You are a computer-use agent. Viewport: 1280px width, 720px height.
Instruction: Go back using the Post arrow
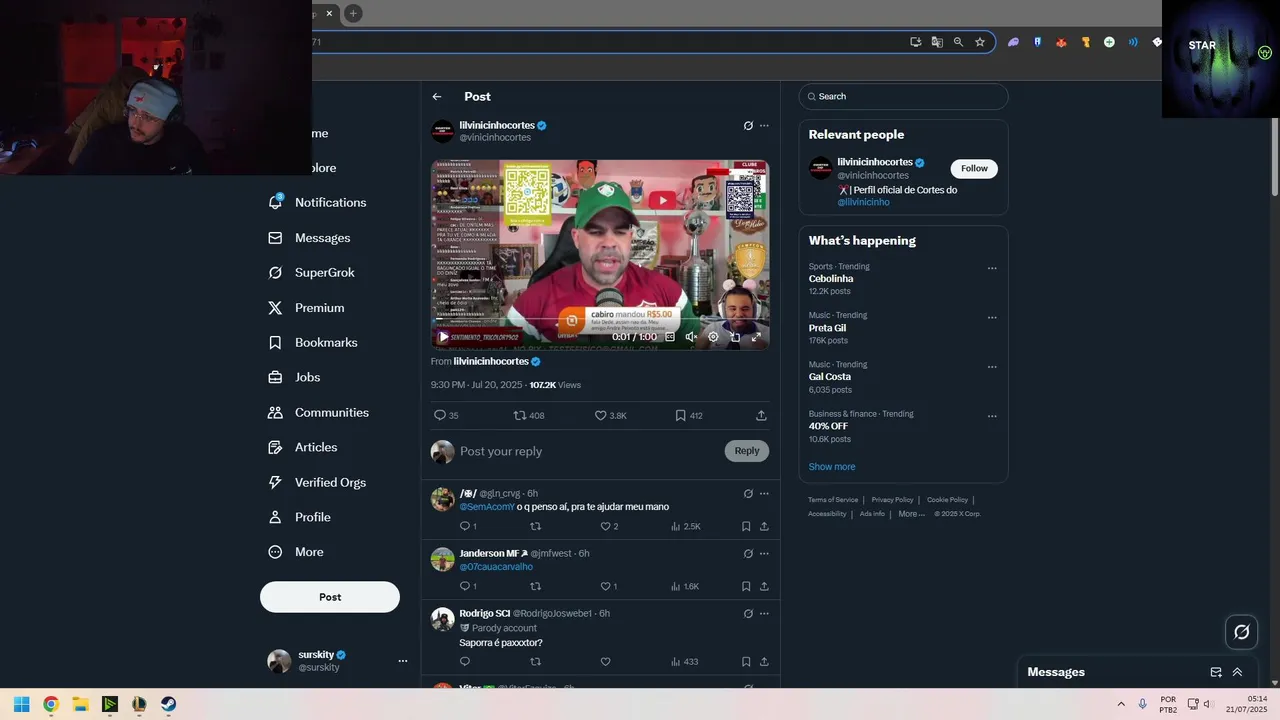click(x=437, y=97)
